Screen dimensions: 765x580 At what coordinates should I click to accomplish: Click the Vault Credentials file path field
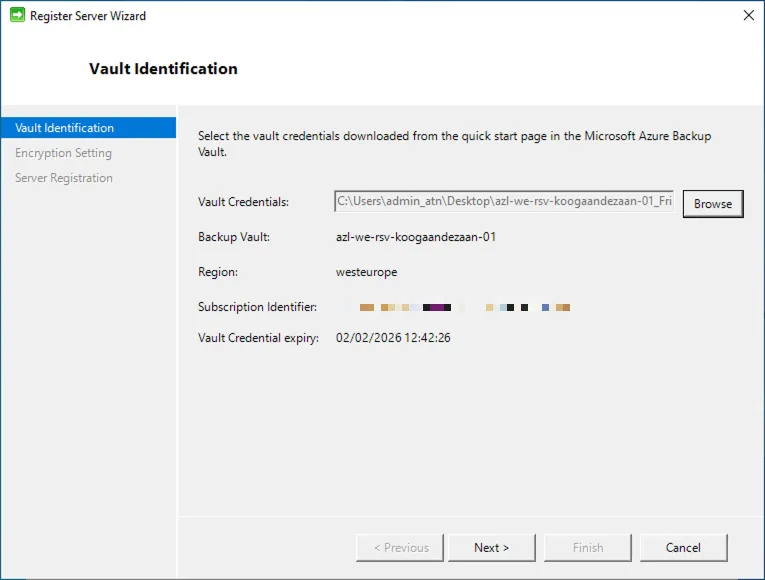click(x=505, y=202)
